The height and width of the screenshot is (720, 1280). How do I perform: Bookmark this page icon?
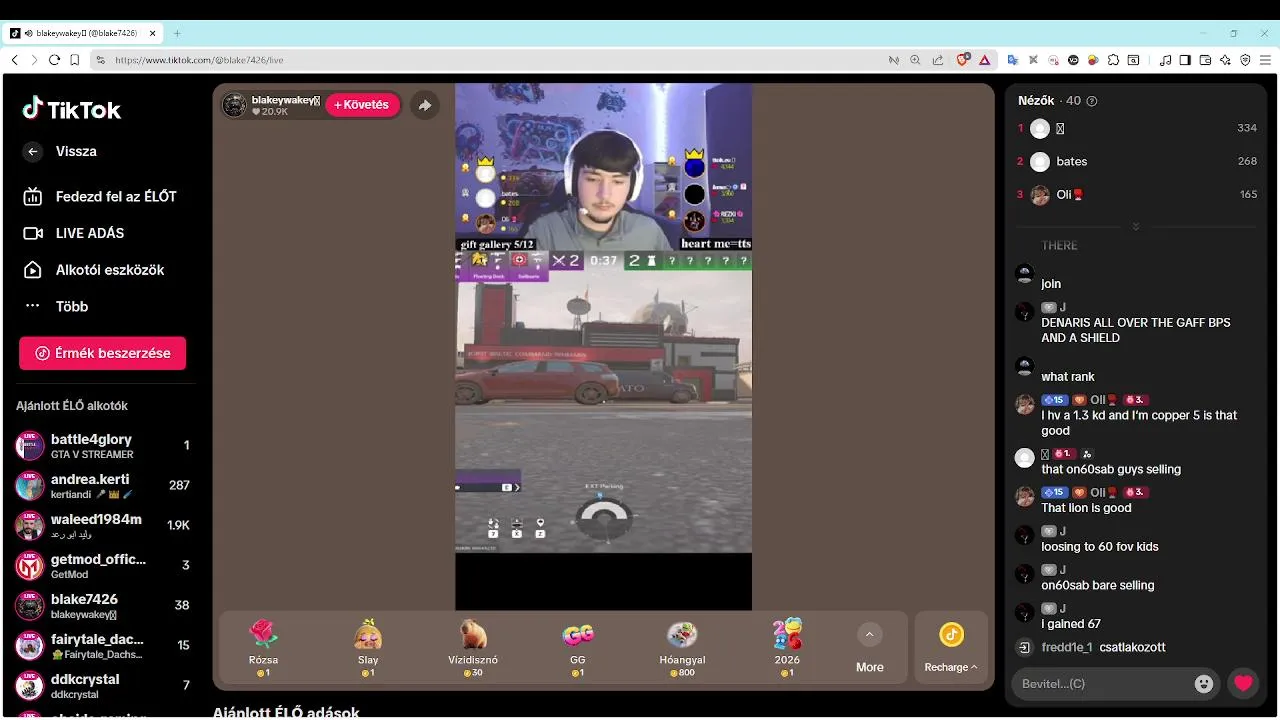[x=75, y=60]
